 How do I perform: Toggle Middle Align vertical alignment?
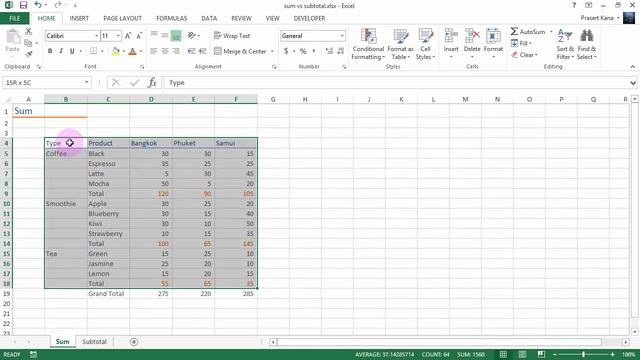click(165, 36)
